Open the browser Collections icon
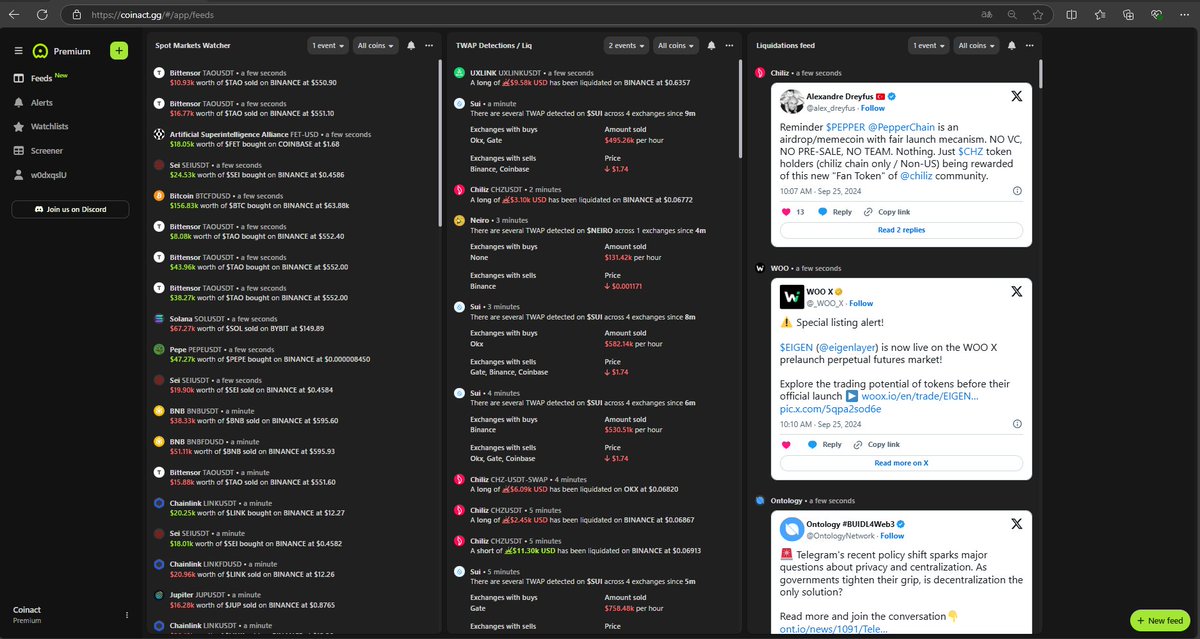Image resolution: width=1200 pixels, height=639 pixels. tap(1128, 15)
